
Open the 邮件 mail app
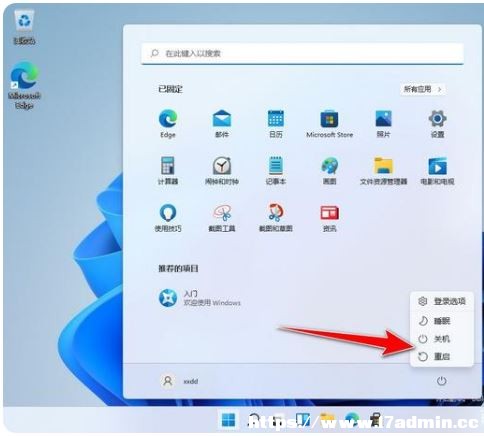point(222,123)
